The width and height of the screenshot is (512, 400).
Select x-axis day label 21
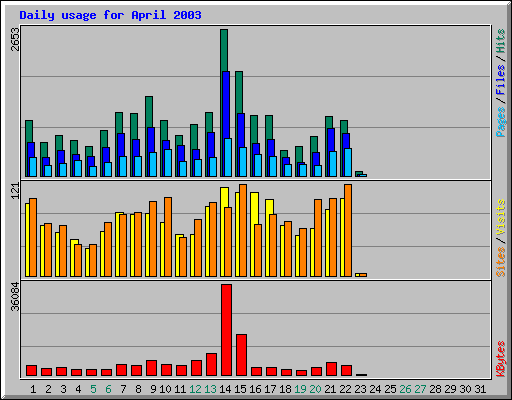coord(330,389)
